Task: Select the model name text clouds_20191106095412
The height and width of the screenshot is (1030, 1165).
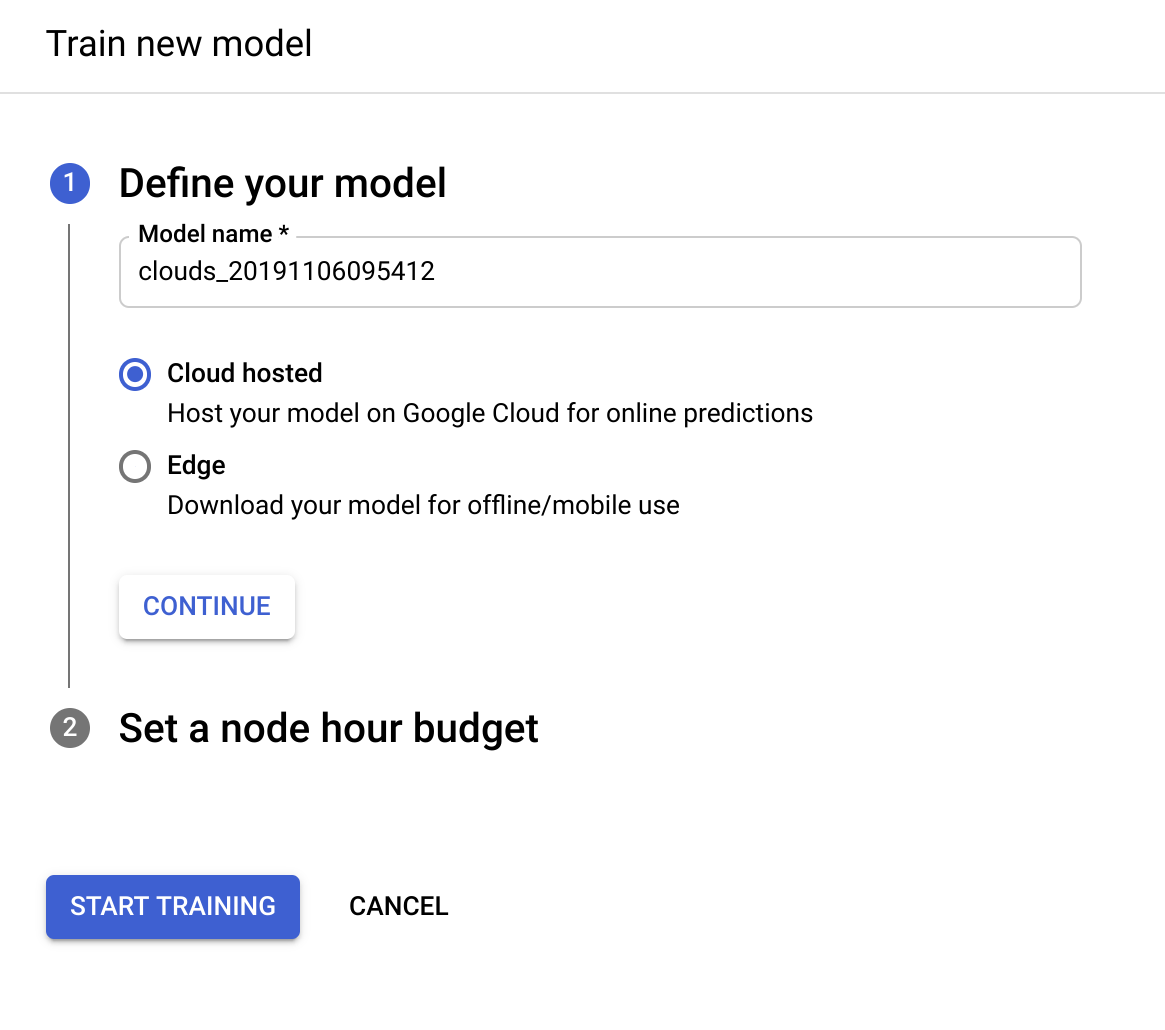Action: [x=287, y=271]
